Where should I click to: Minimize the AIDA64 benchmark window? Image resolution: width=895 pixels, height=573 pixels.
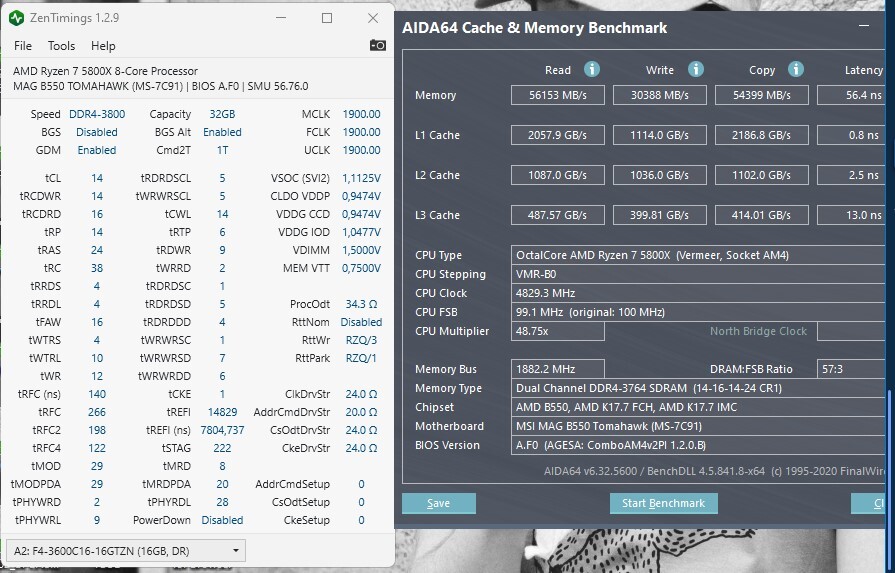pos(864,26)
